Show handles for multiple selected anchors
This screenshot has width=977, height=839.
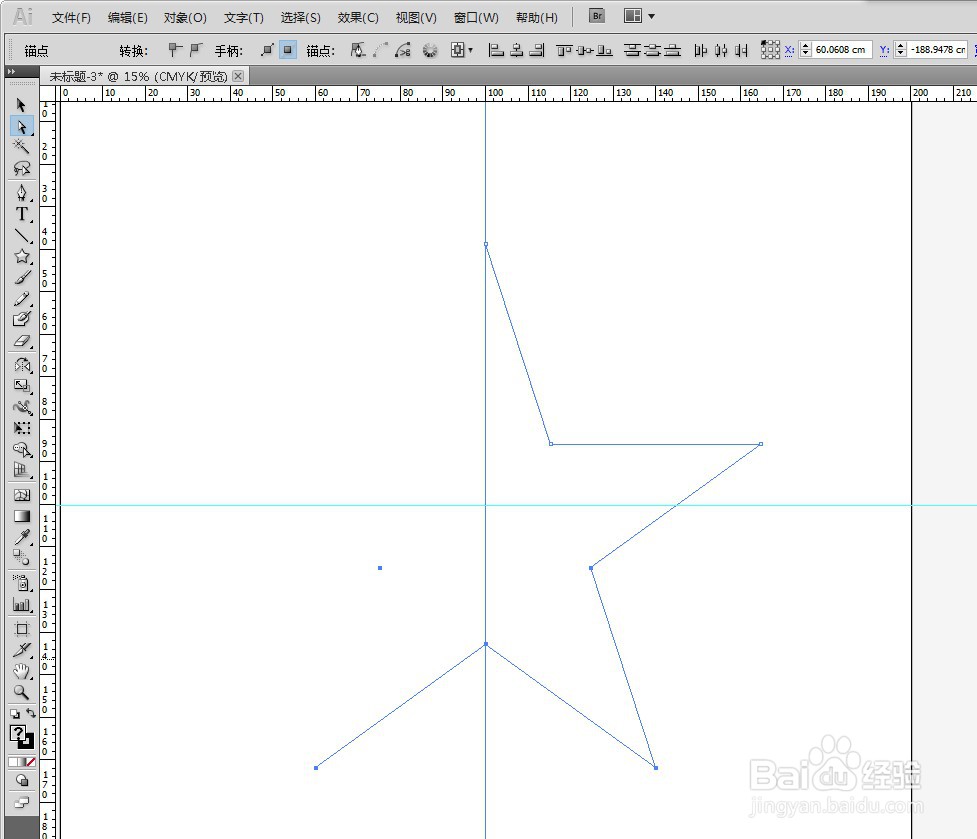[x=267, y=50]
